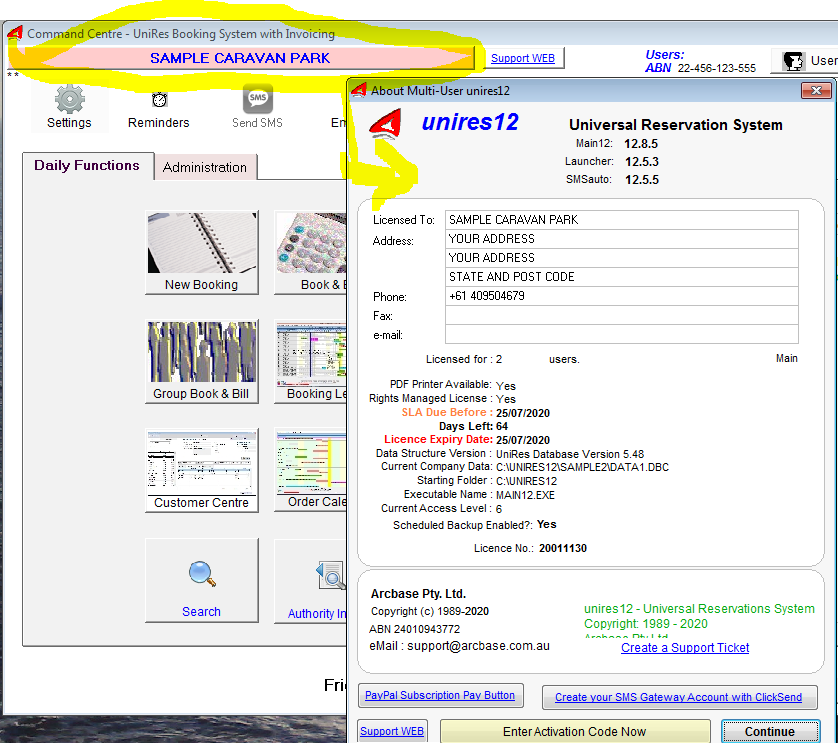Click Enter Activation Code Now button

point(575,731)
